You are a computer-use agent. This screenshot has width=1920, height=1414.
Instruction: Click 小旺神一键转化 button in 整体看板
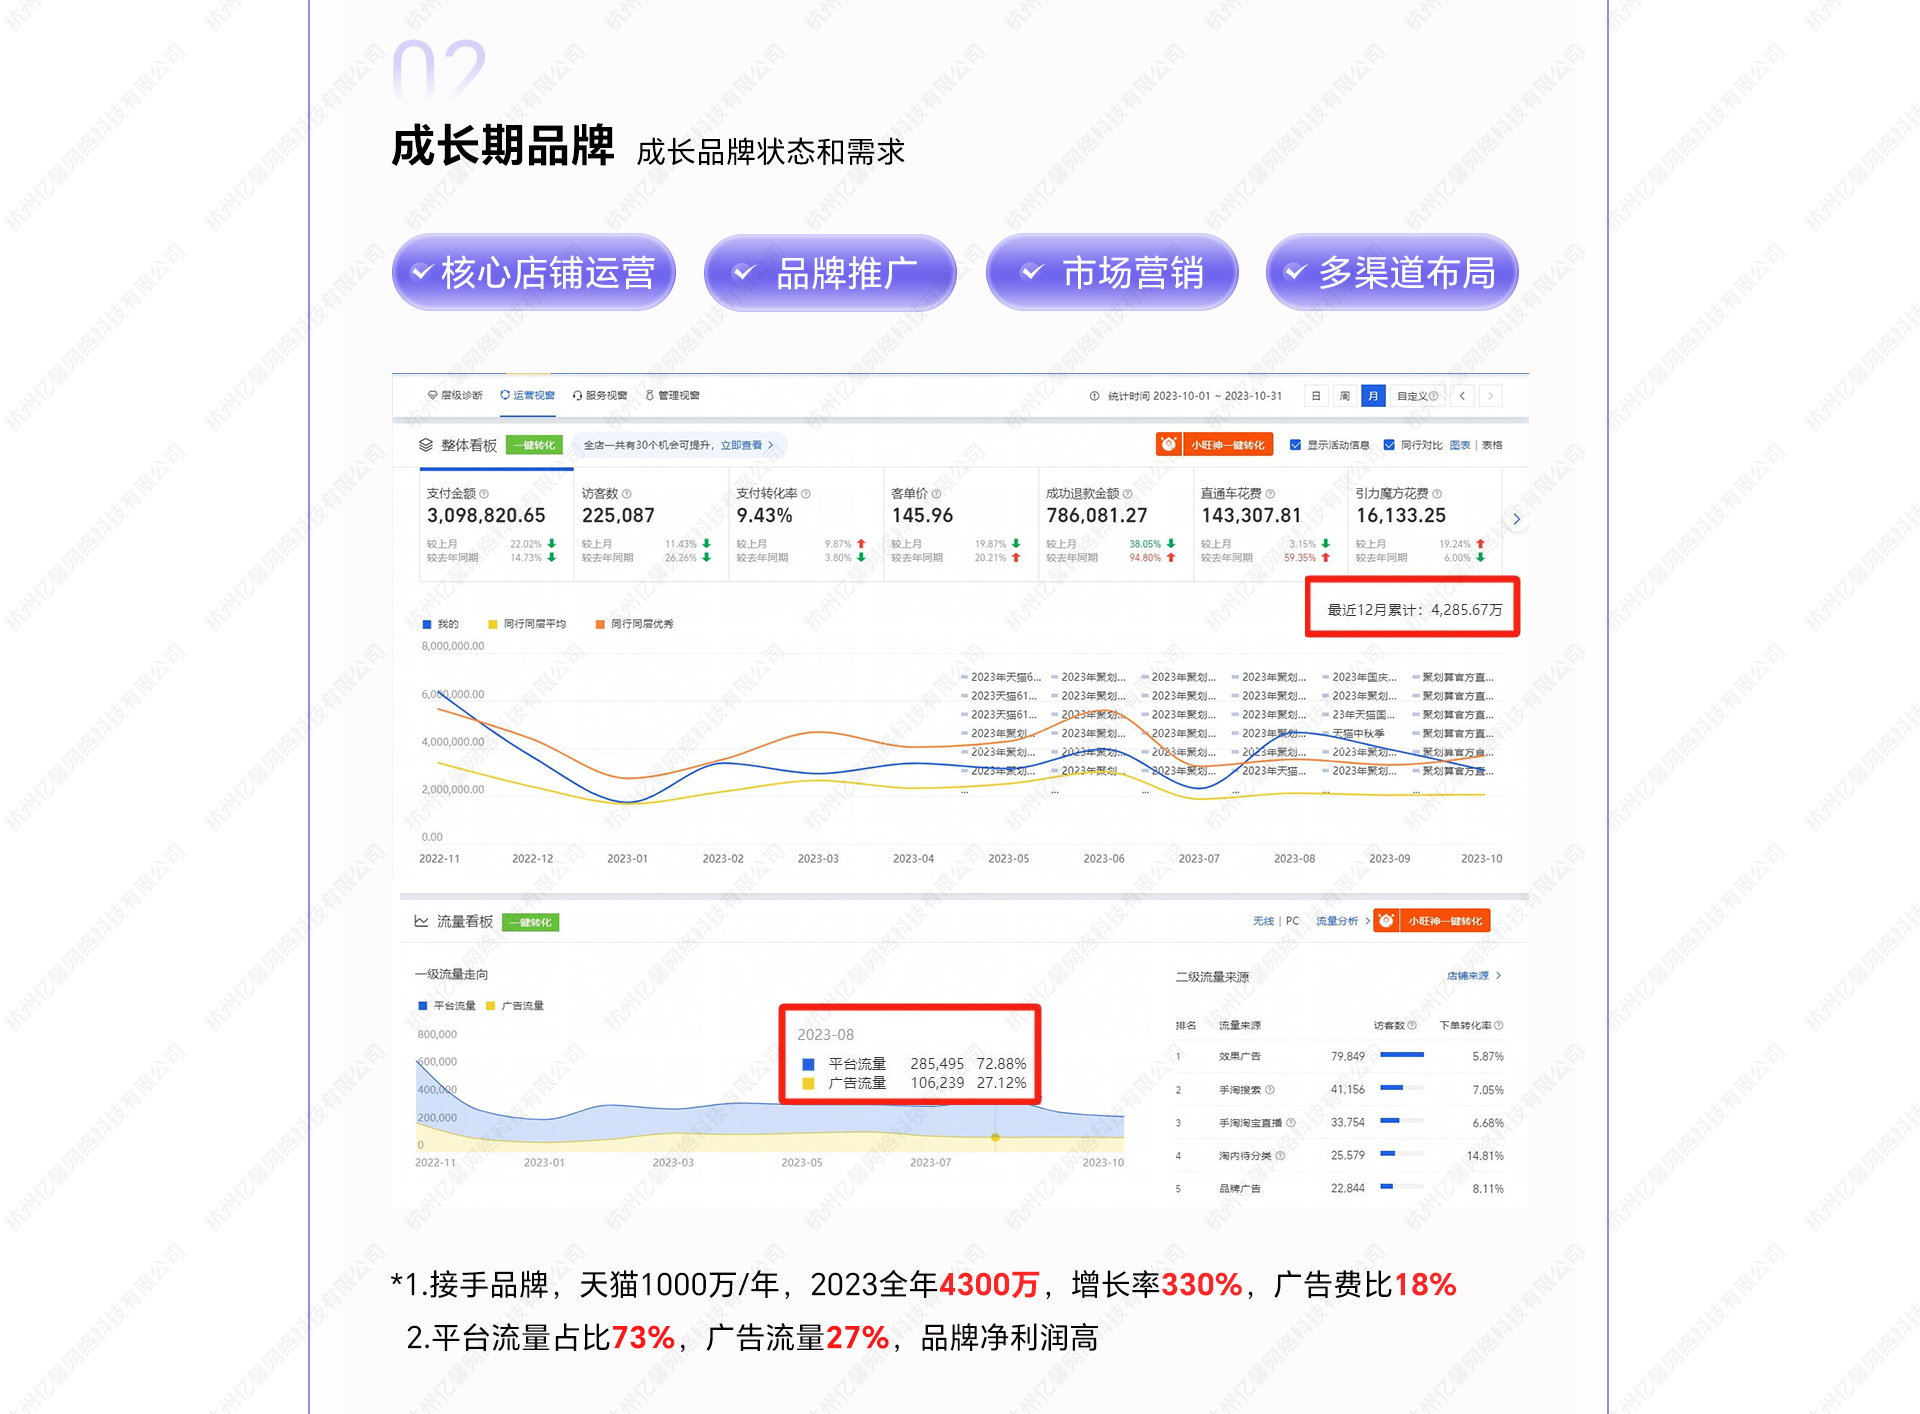coord(1214,444)
